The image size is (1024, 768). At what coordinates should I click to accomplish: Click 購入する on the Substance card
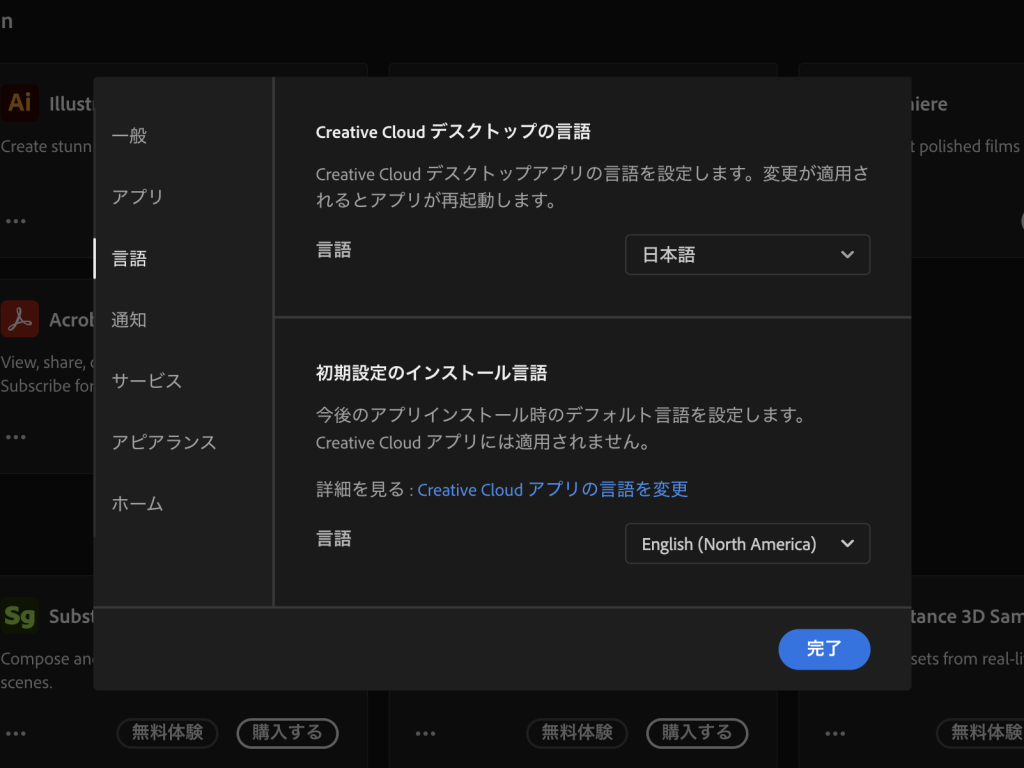(x=287, y=733)
